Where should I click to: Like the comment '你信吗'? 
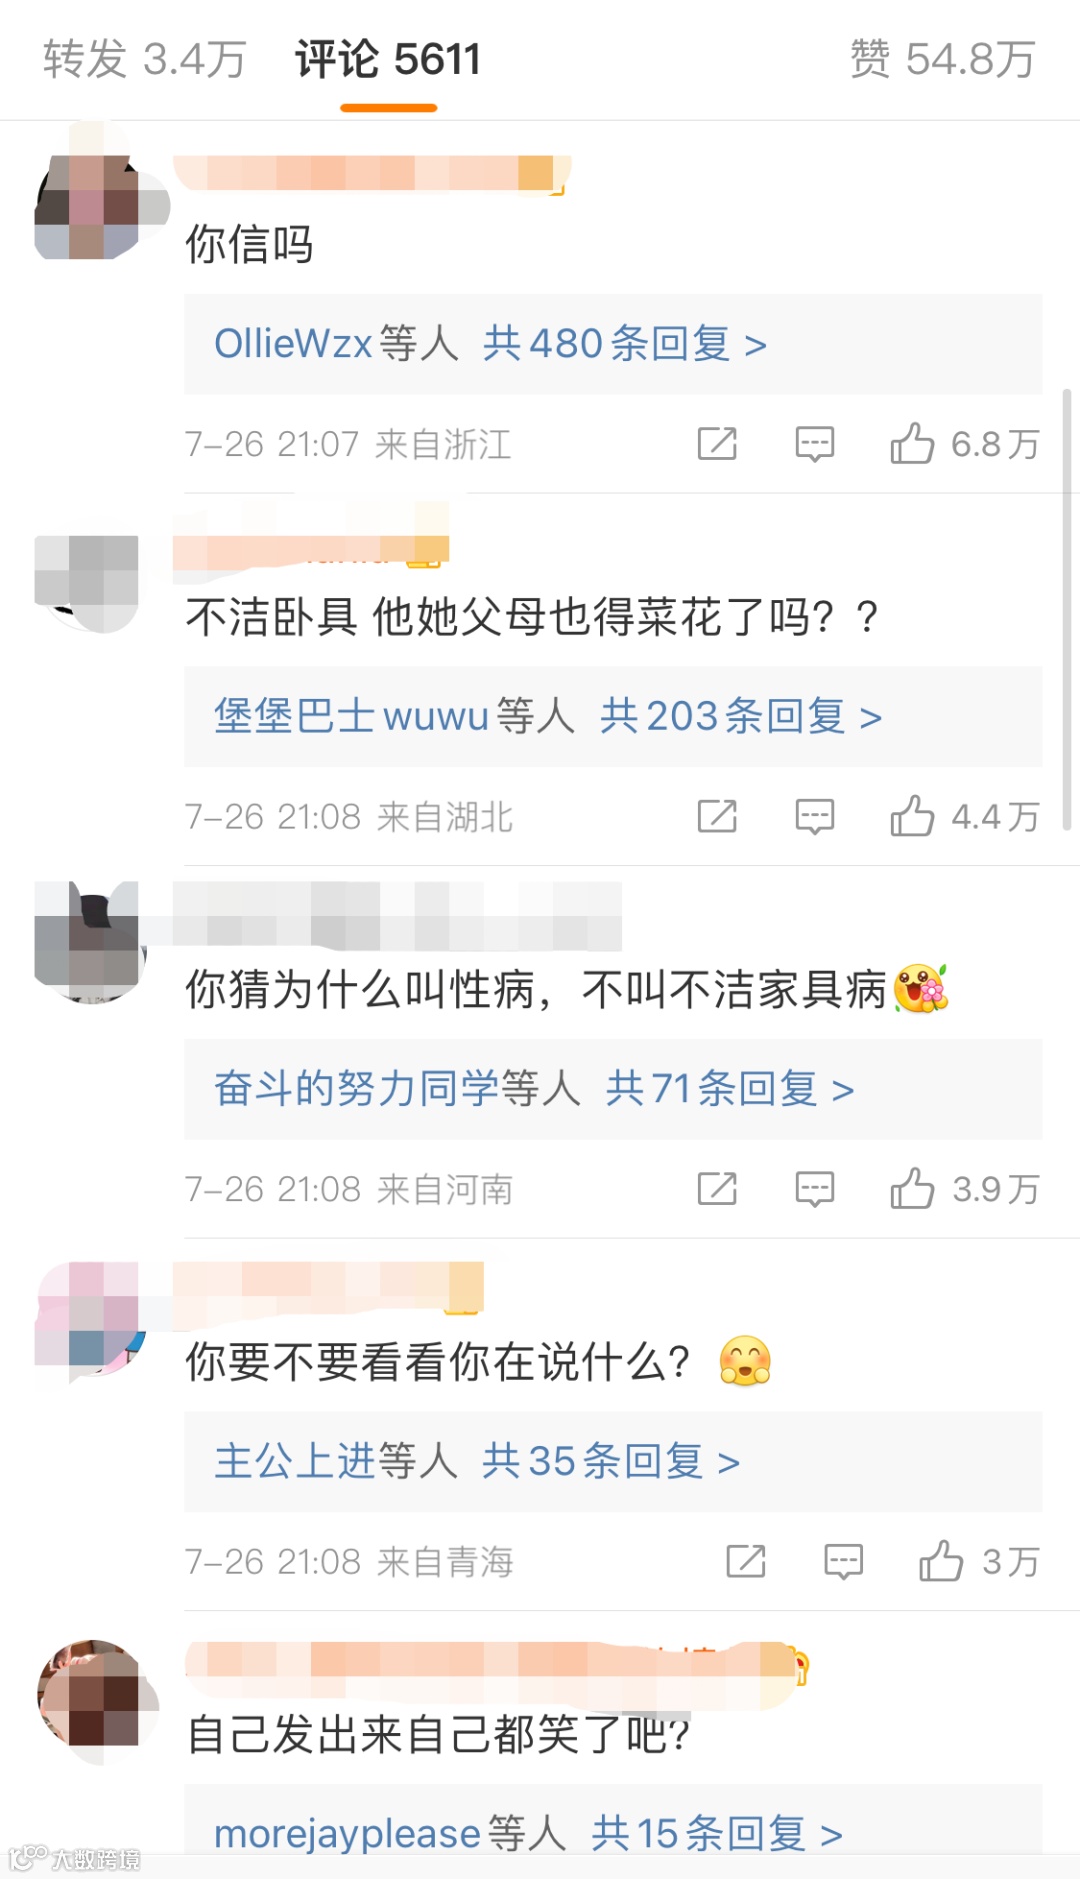coord(912,444)
